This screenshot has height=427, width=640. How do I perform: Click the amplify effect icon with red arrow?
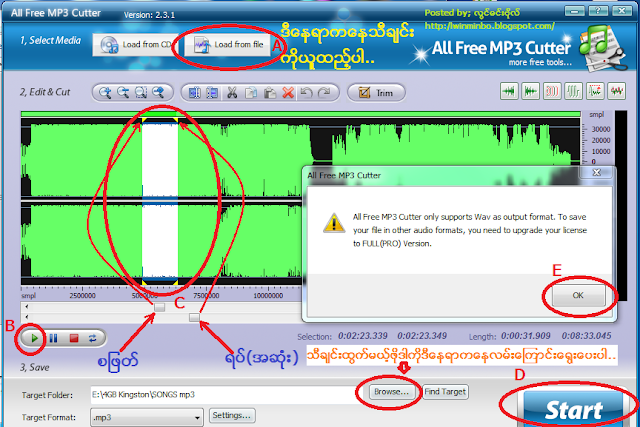pos(595,91)
